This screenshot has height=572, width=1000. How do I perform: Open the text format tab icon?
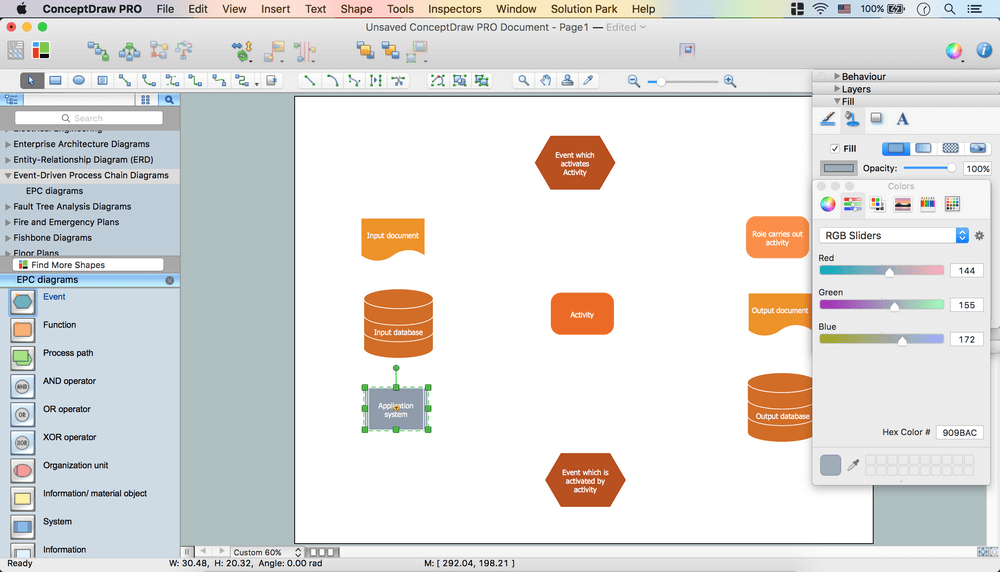point(902,119)
